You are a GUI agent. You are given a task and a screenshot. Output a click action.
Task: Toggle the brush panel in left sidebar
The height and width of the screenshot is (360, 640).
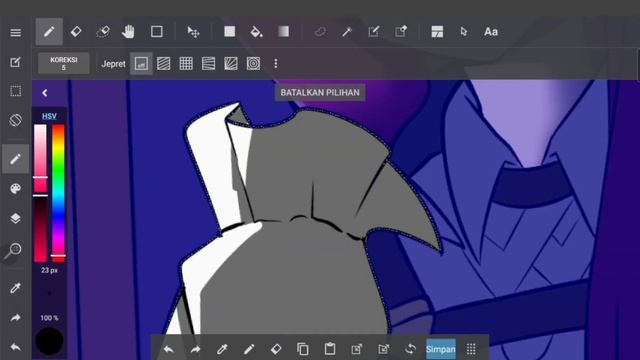[x=16, y=159]
